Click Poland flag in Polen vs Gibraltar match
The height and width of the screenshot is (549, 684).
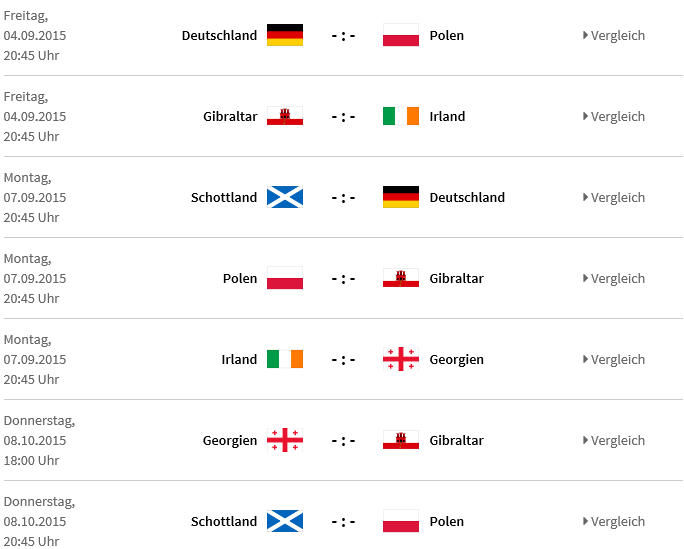(285, 278)
